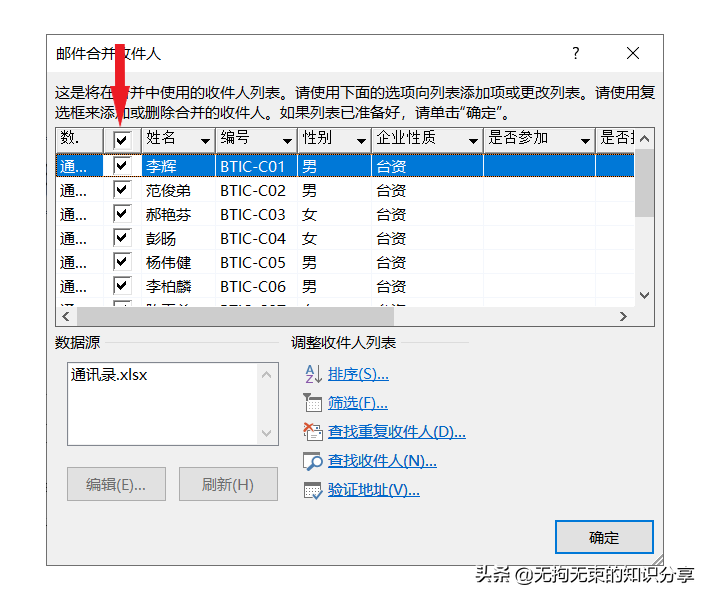Viewport: 710px width, 599px height.
Task: Click horizontal scrollbar right arrow
Action: tap(624, 316)
